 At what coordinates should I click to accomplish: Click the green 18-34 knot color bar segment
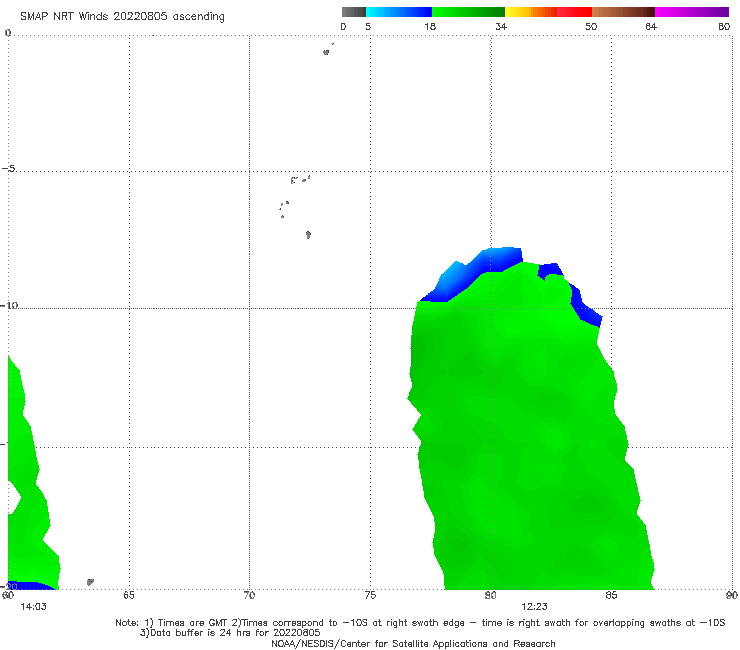tap(468, 12)
